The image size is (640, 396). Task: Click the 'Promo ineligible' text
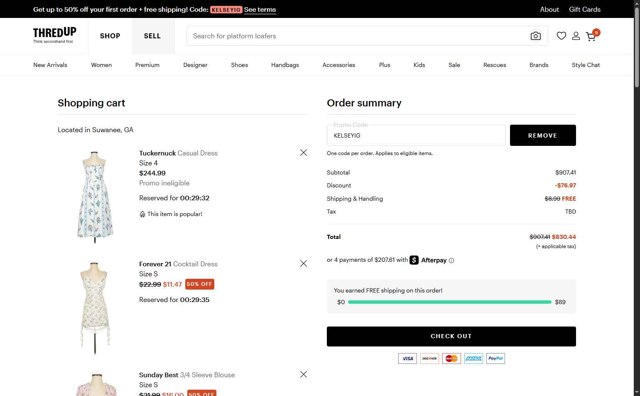pyautogui.click(x=164, y=183)
